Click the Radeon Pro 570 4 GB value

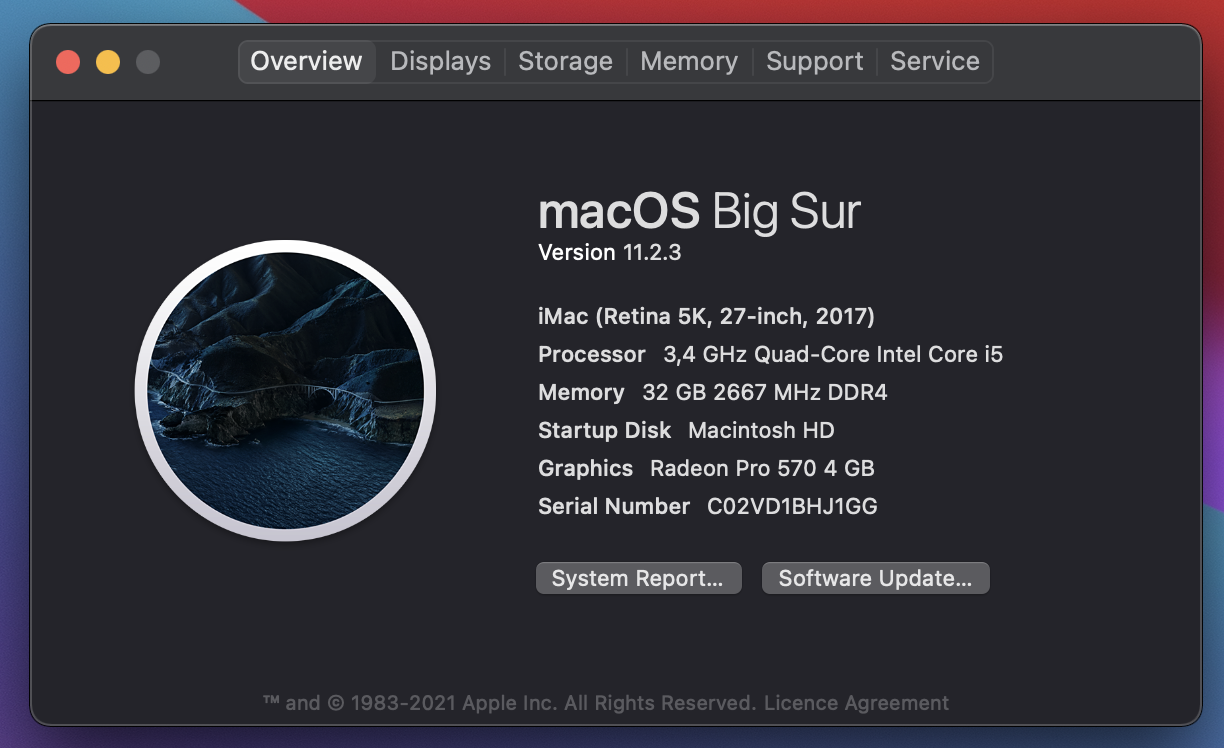coord(762,468)
